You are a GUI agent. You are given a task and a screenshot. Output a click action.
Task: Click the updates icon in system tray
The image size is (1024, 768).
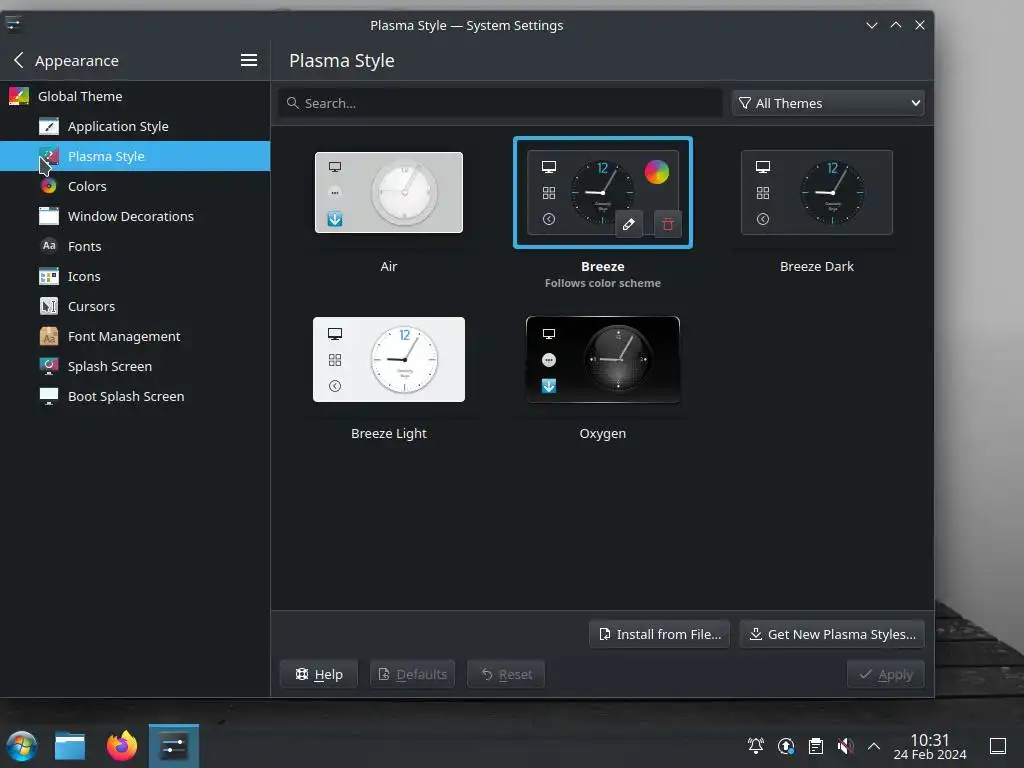[x=786, y=746]
